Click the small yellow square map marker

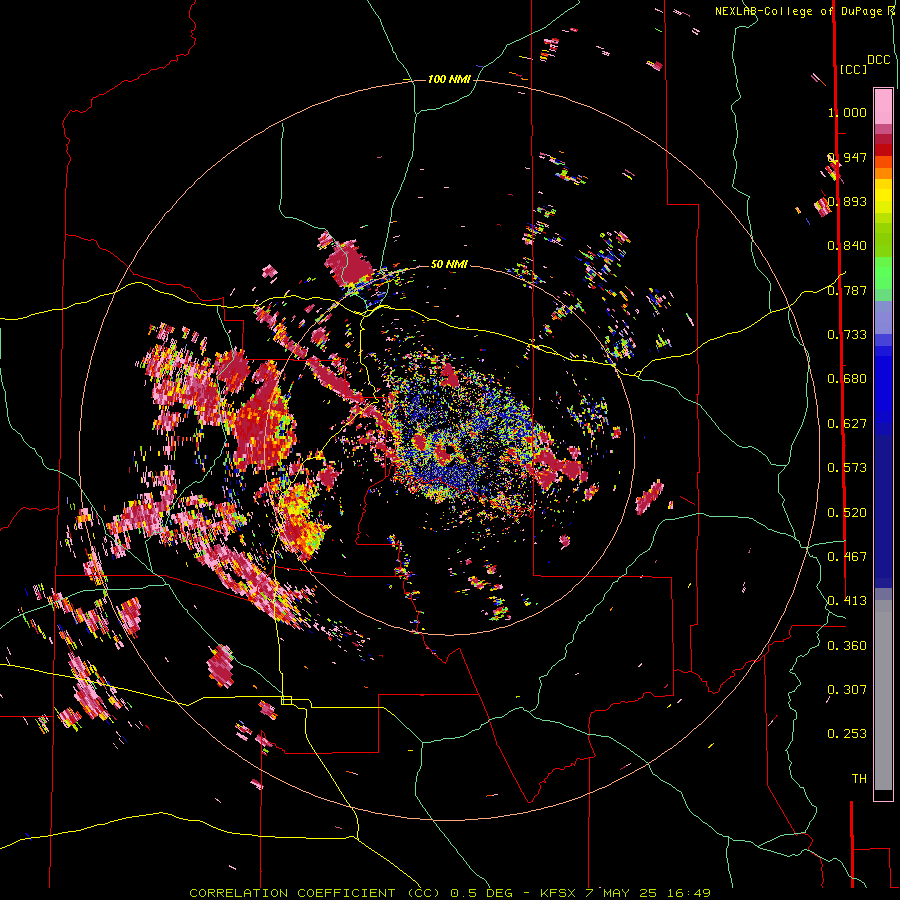pos(286,700)
